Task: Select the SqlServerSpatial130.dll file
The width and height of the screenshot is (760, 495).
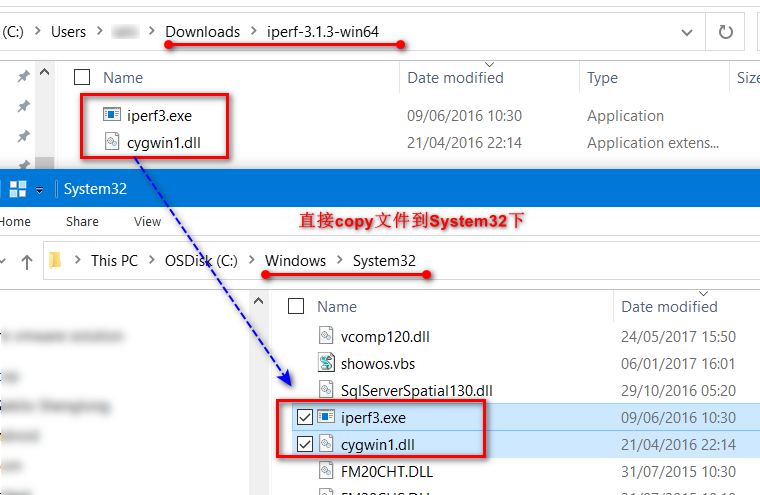Action: 417,391
